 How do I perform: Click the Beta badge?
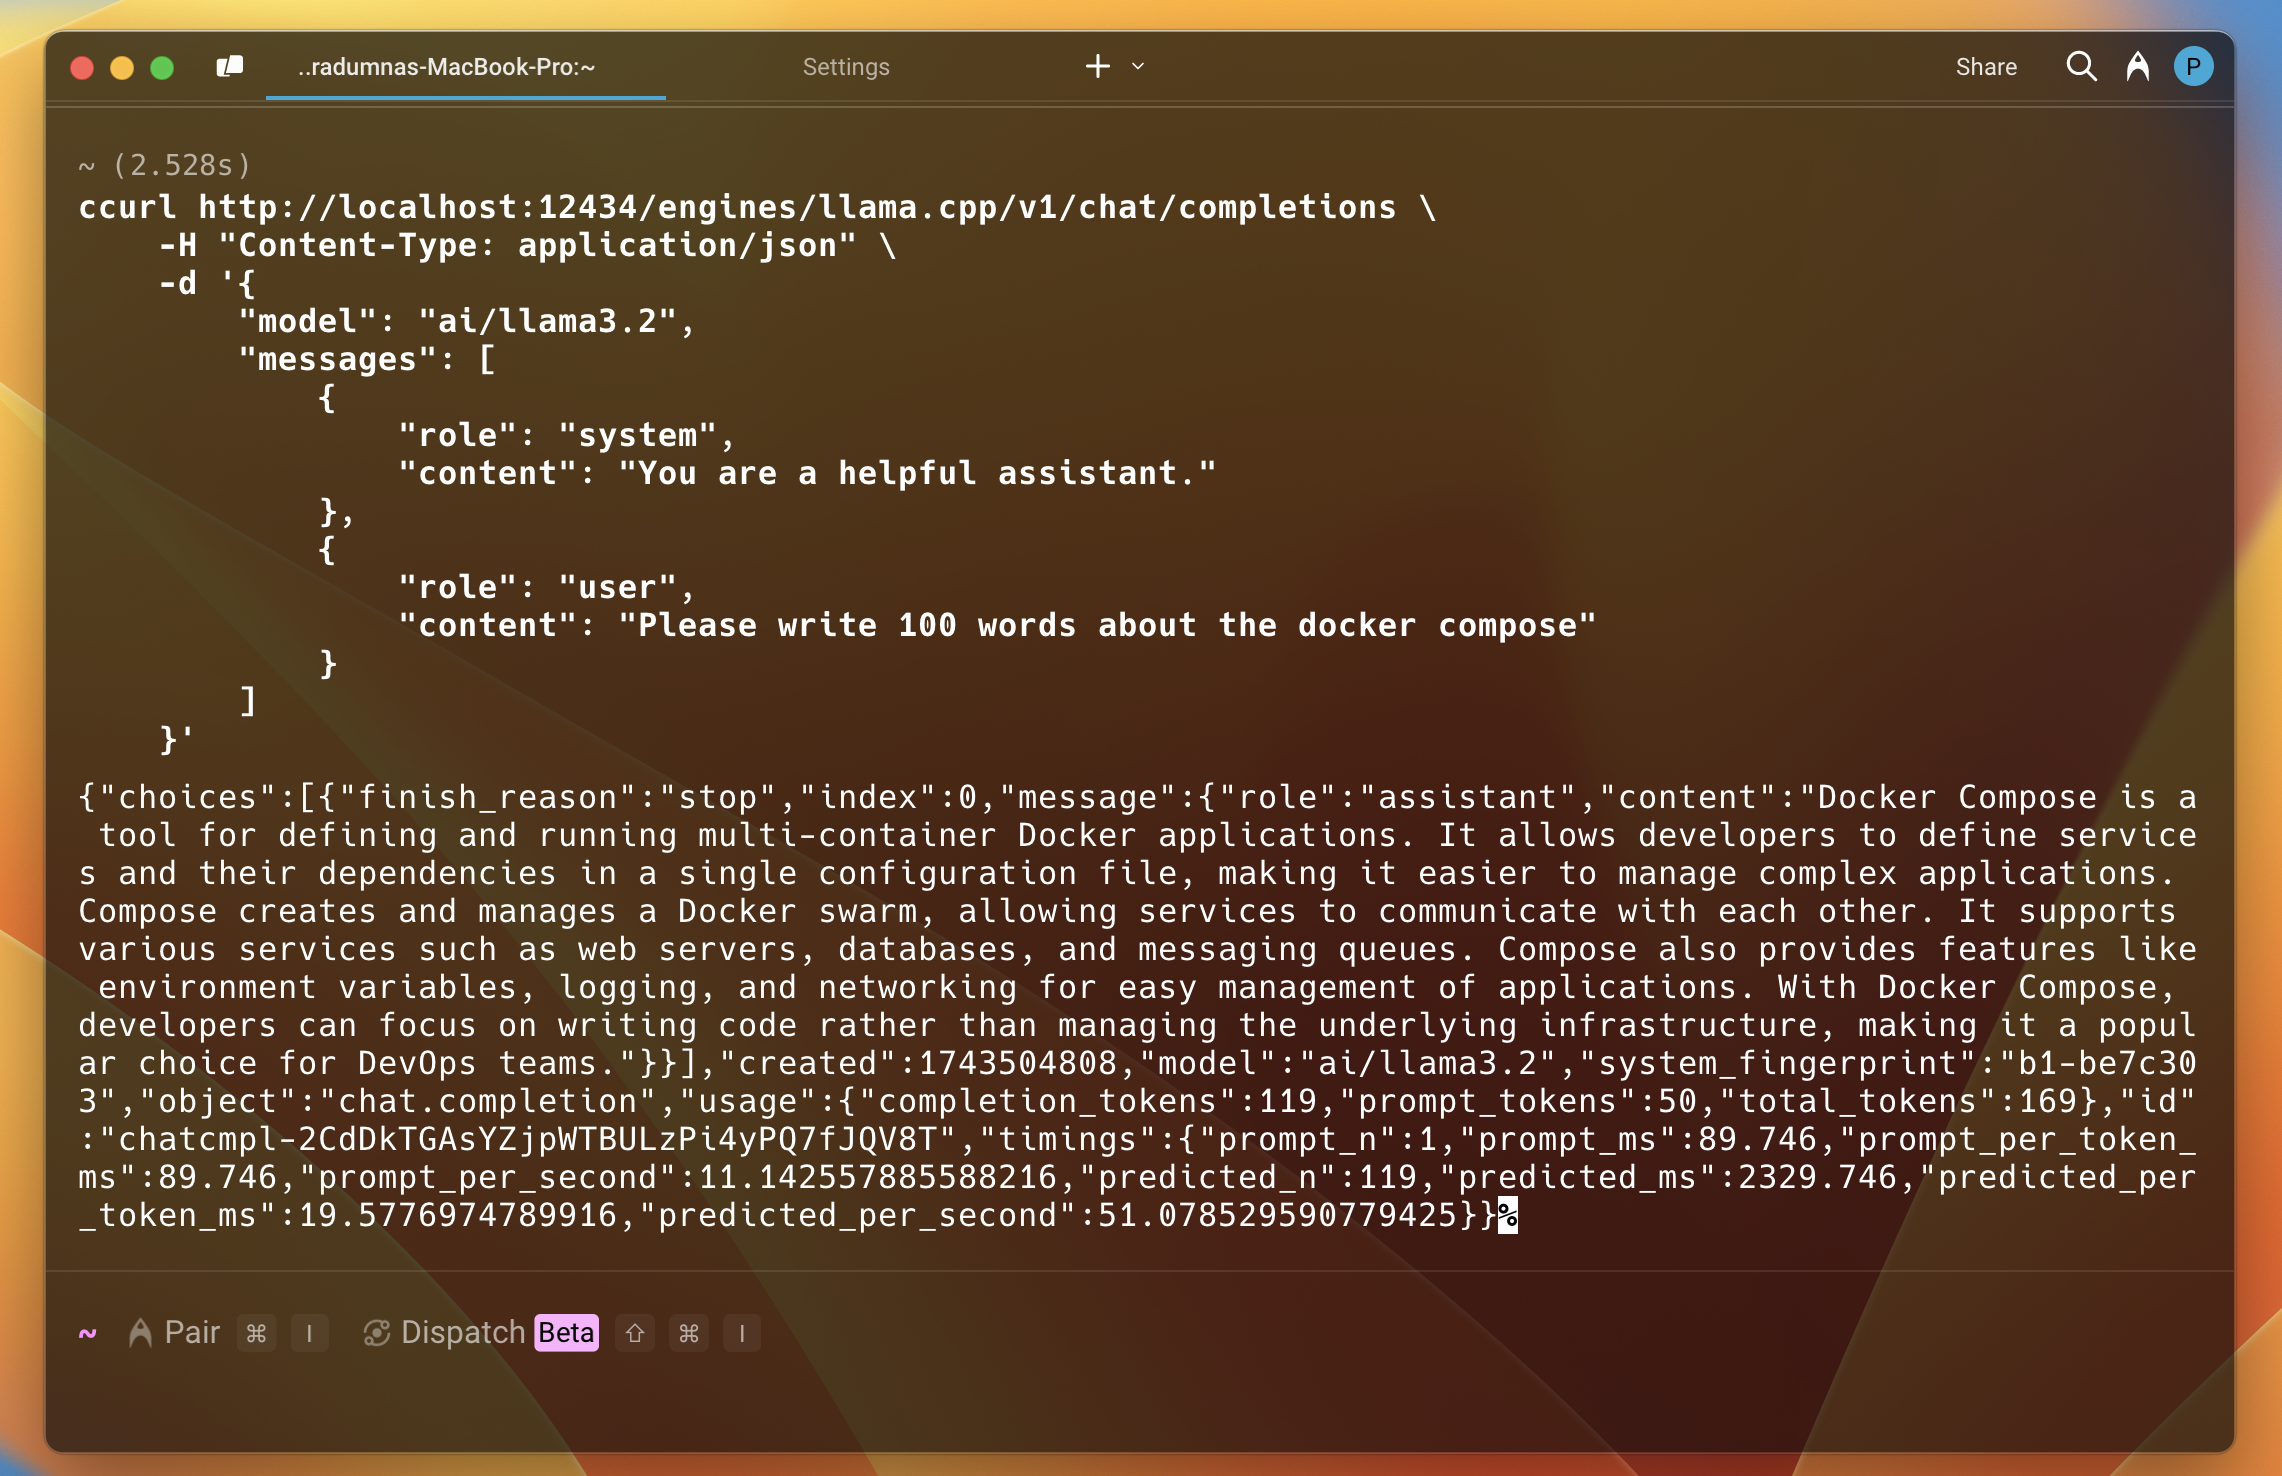[566, 1333]
